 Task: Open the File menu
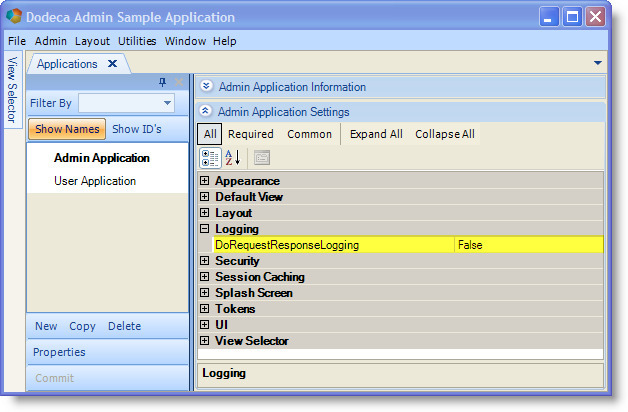point(17,41)
